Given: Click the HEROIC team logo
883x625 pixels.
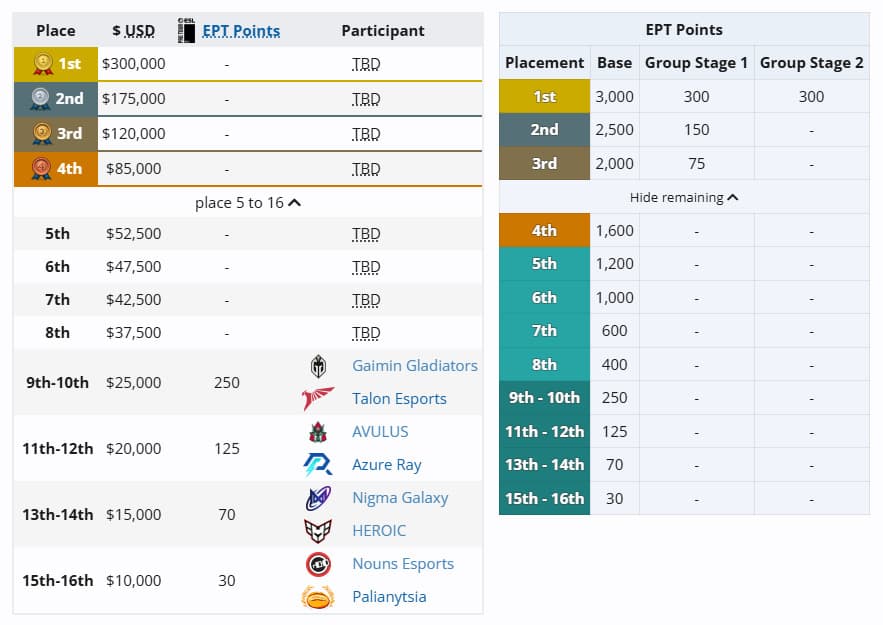Looking at the screenshot, I should 318,531.
